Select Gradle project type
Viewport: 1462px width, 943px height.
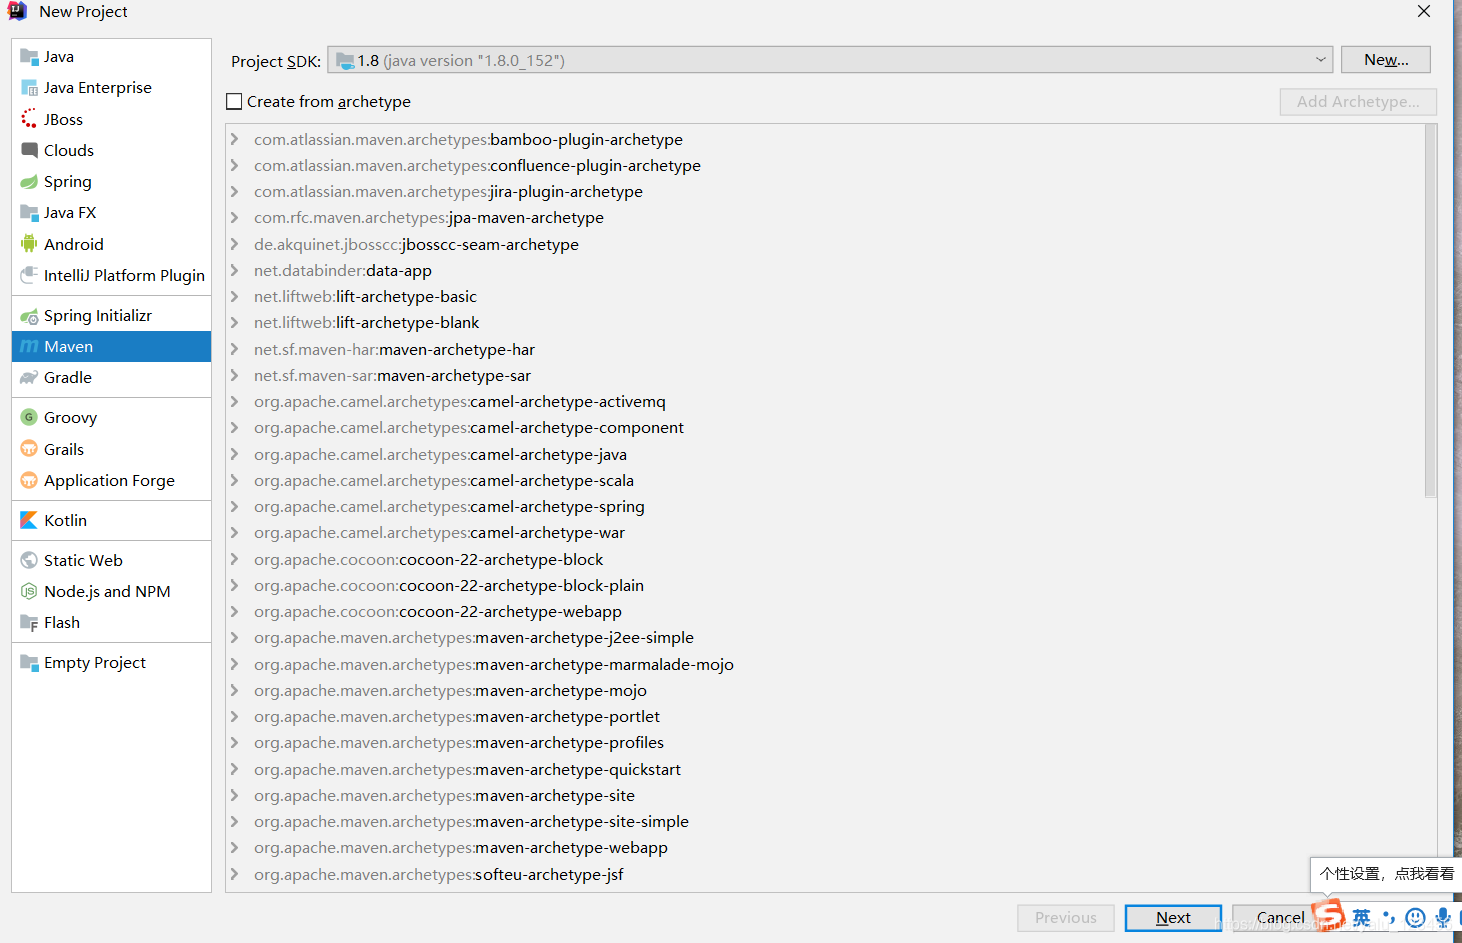coord(111,378)
